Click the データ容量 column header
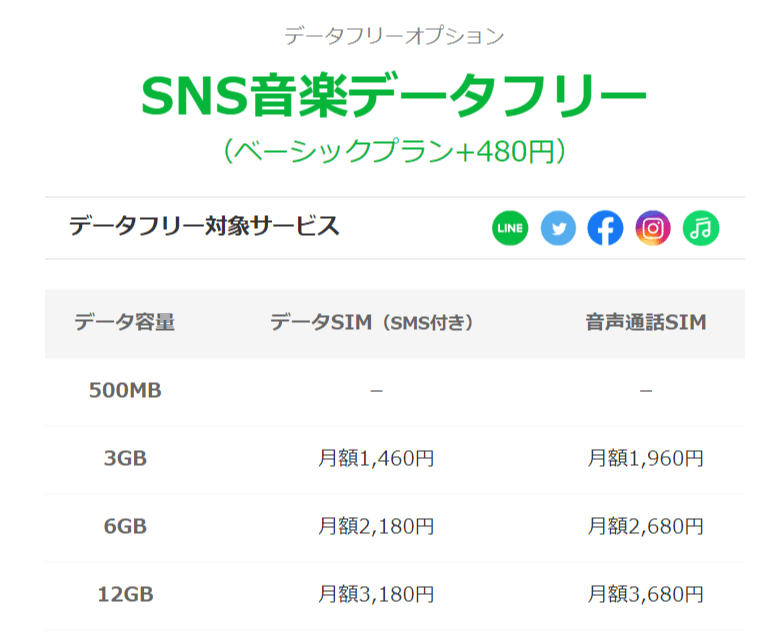The height and width of the screenshot is (636, 763). pyautogui.click(x=125, y=323)
